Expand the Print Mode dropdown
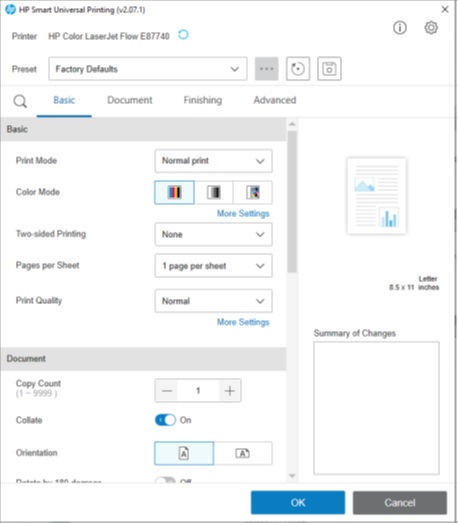Viewport: 458px width, 523px height. (213, 161)
